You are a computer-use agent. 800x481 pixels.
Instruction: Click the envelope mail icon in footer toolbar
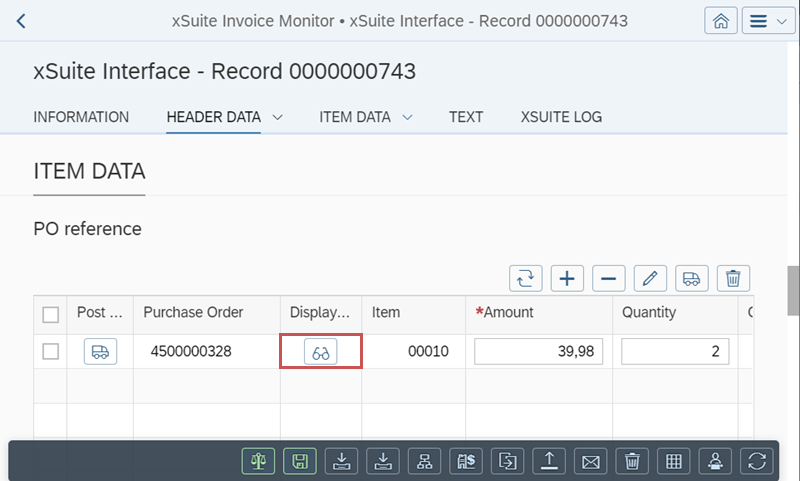click(x=590, y=461)
